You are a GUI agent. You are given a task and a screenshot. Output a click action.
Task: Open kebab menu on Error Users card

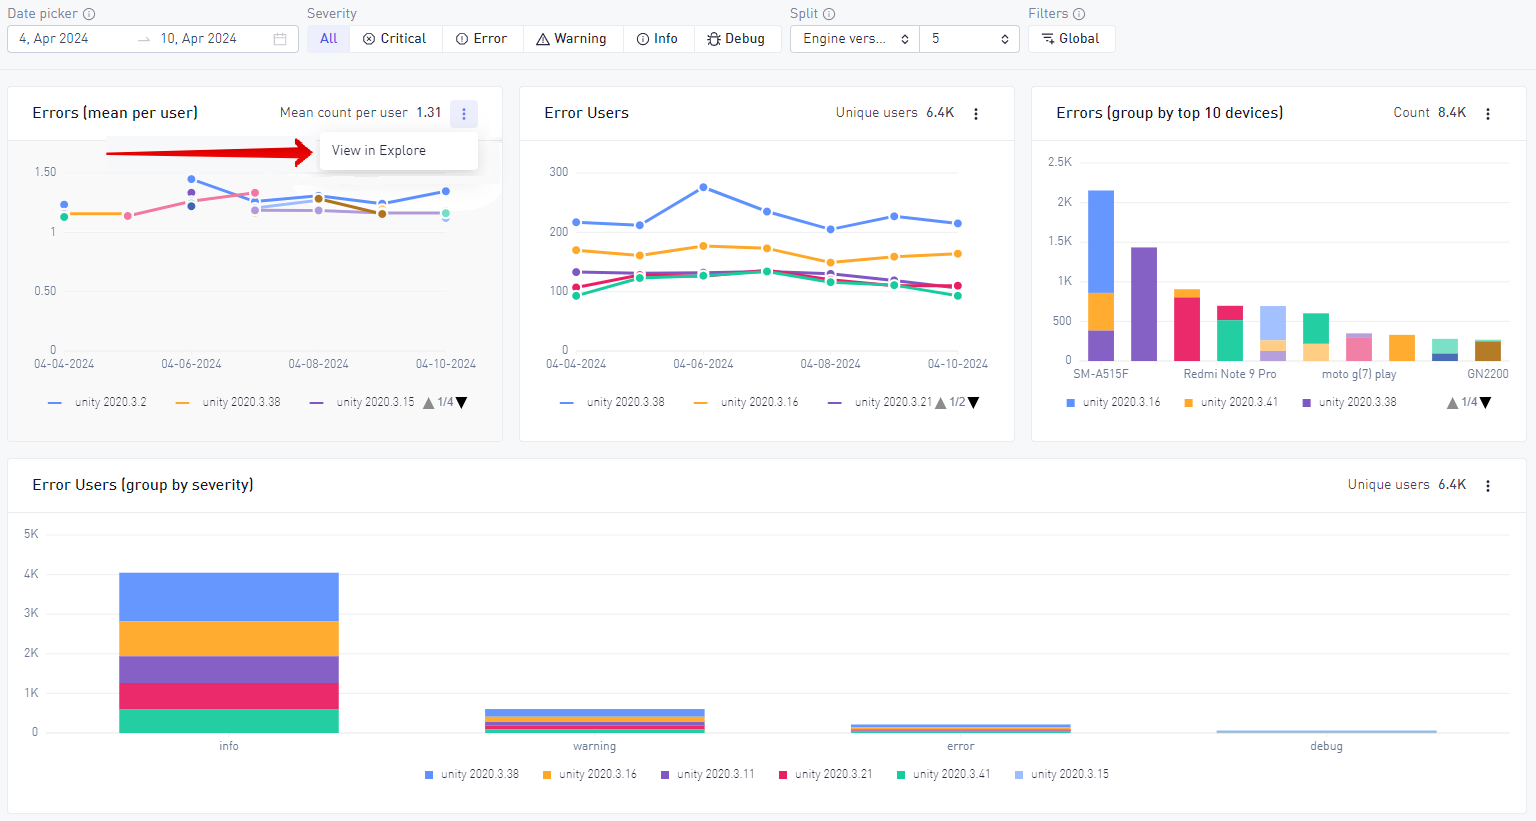click(x=976, y=114)
